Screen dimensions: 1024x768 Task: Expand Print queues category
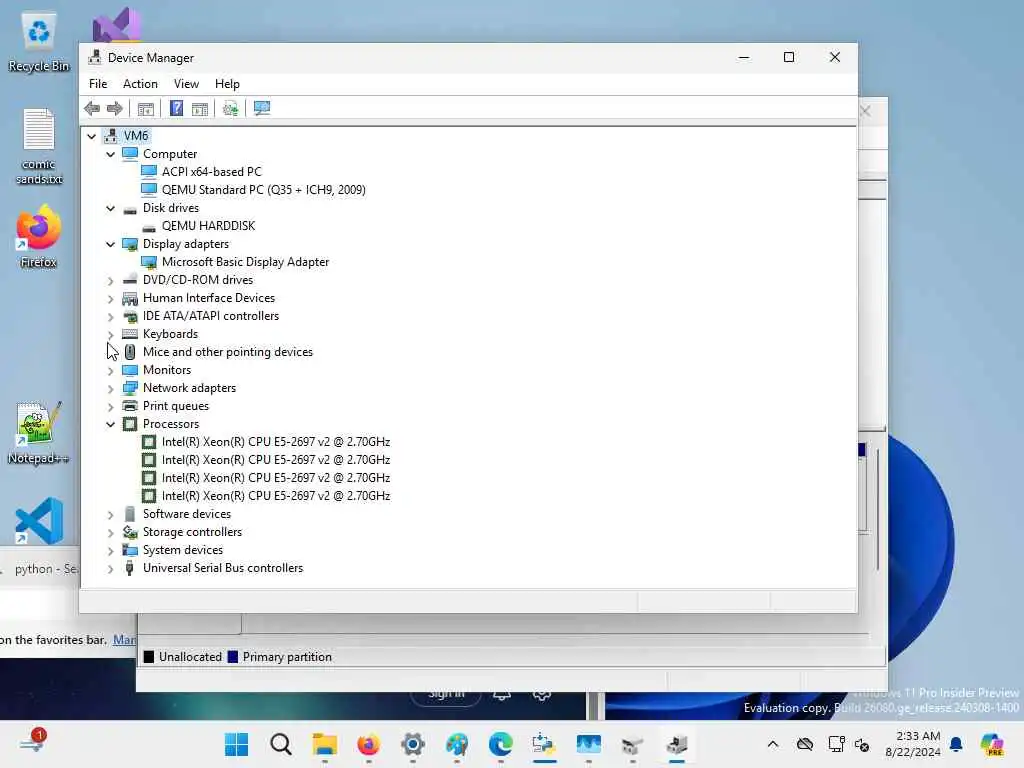tap(110, 406)
